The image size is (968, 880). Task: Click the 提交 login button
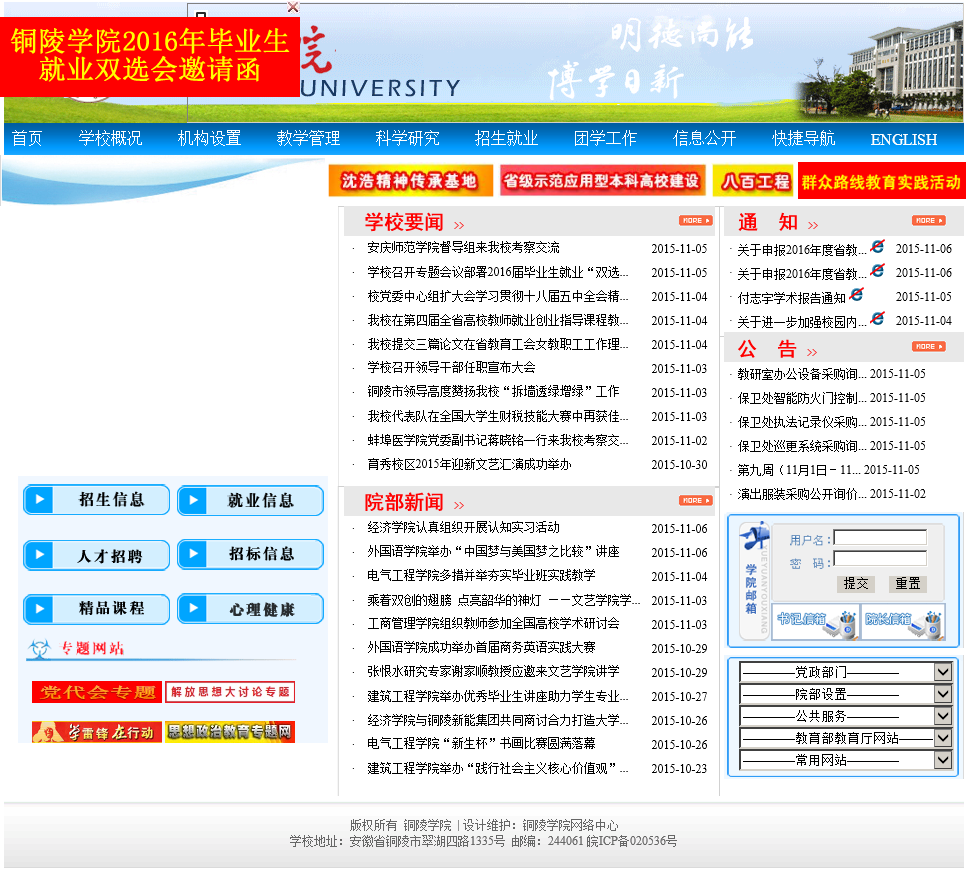click(856, 584)
